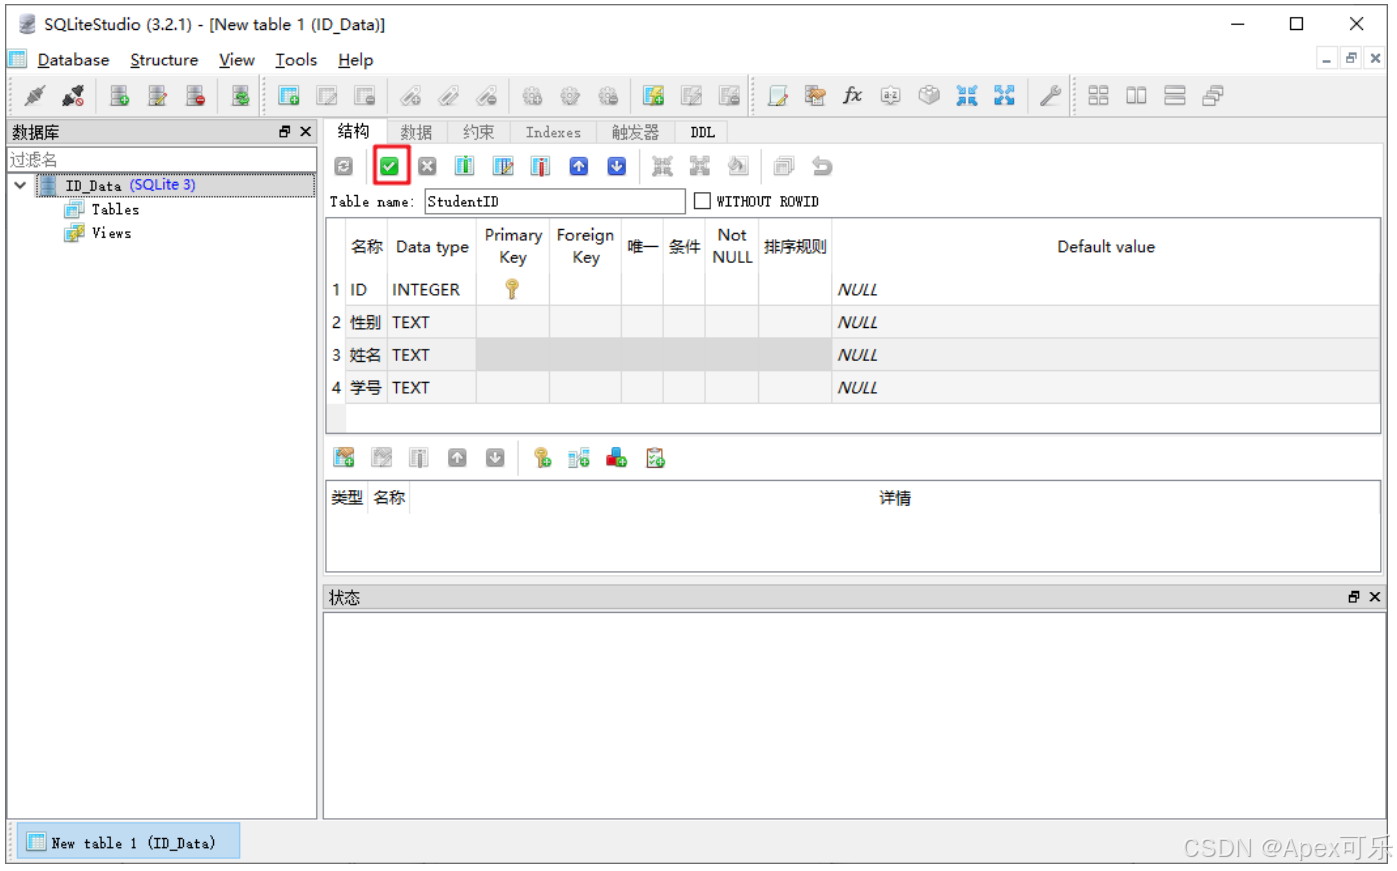
Task: Move column down with blue arrow
Action: point(617,167)
